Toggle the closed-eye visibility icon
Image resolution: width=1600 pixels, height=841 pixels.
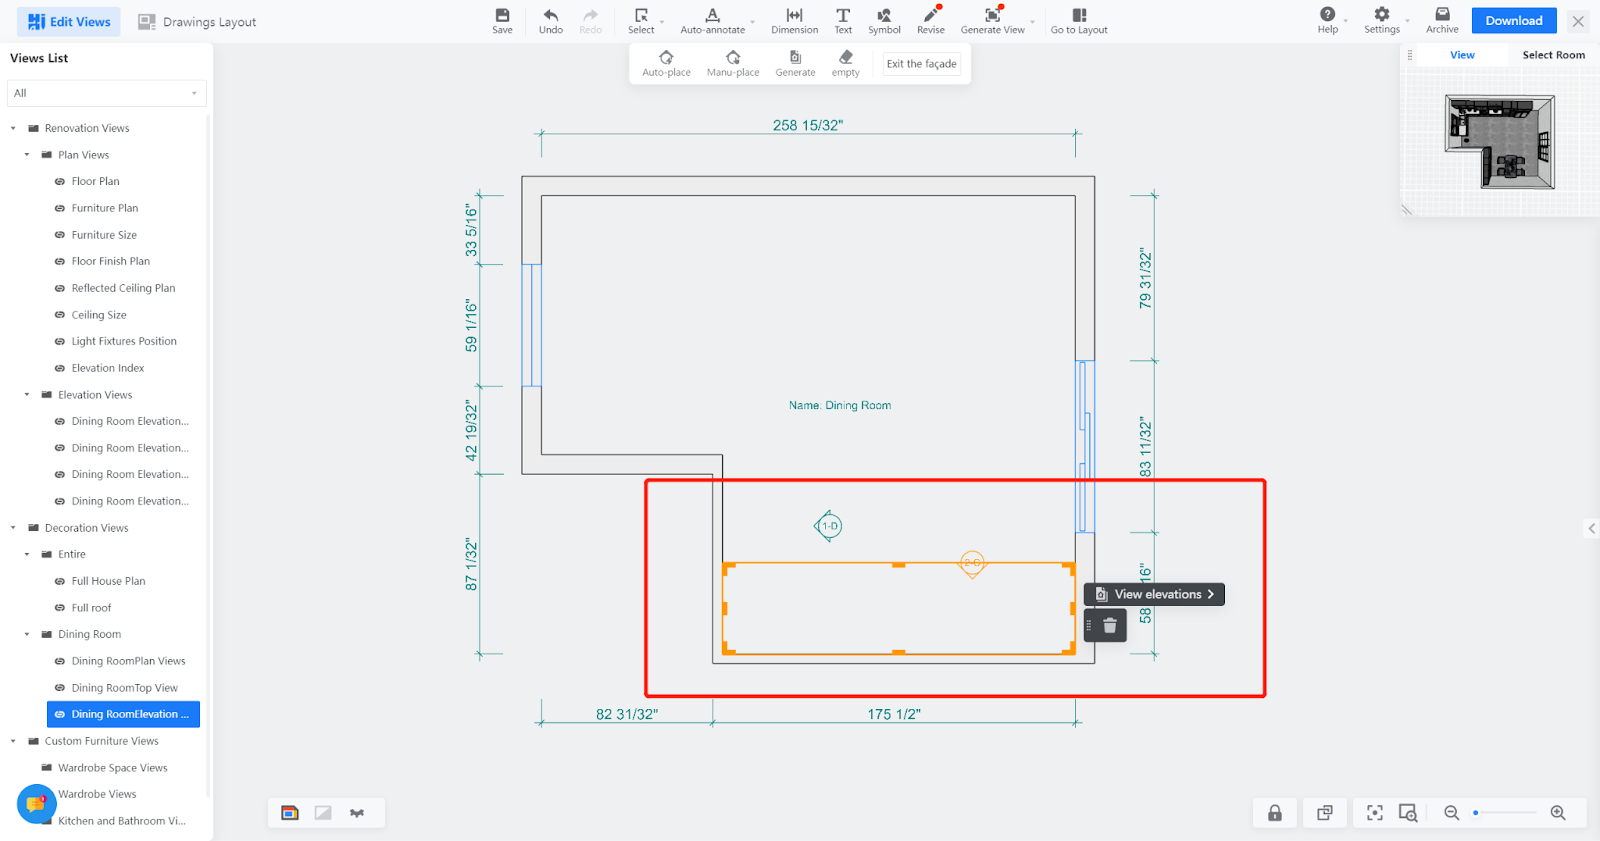(x=357, y=813)
